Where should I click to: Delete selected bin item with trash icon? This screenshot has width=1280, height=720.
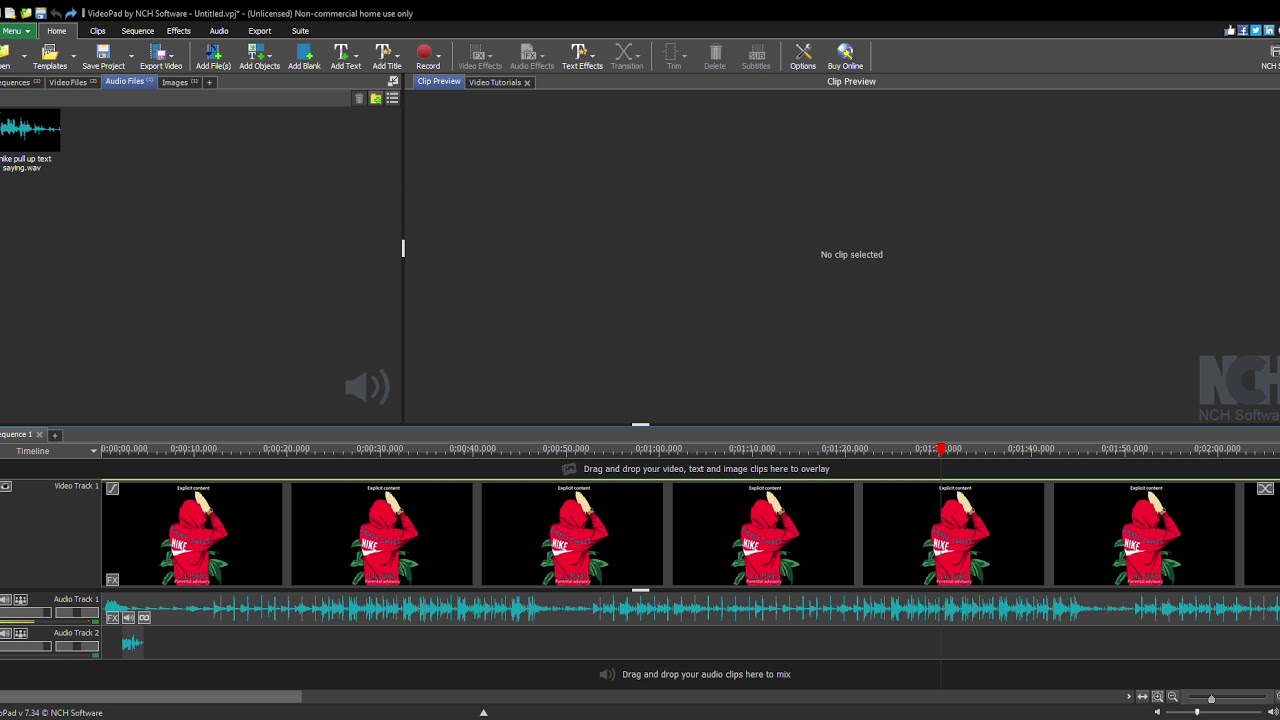point(359,98)
